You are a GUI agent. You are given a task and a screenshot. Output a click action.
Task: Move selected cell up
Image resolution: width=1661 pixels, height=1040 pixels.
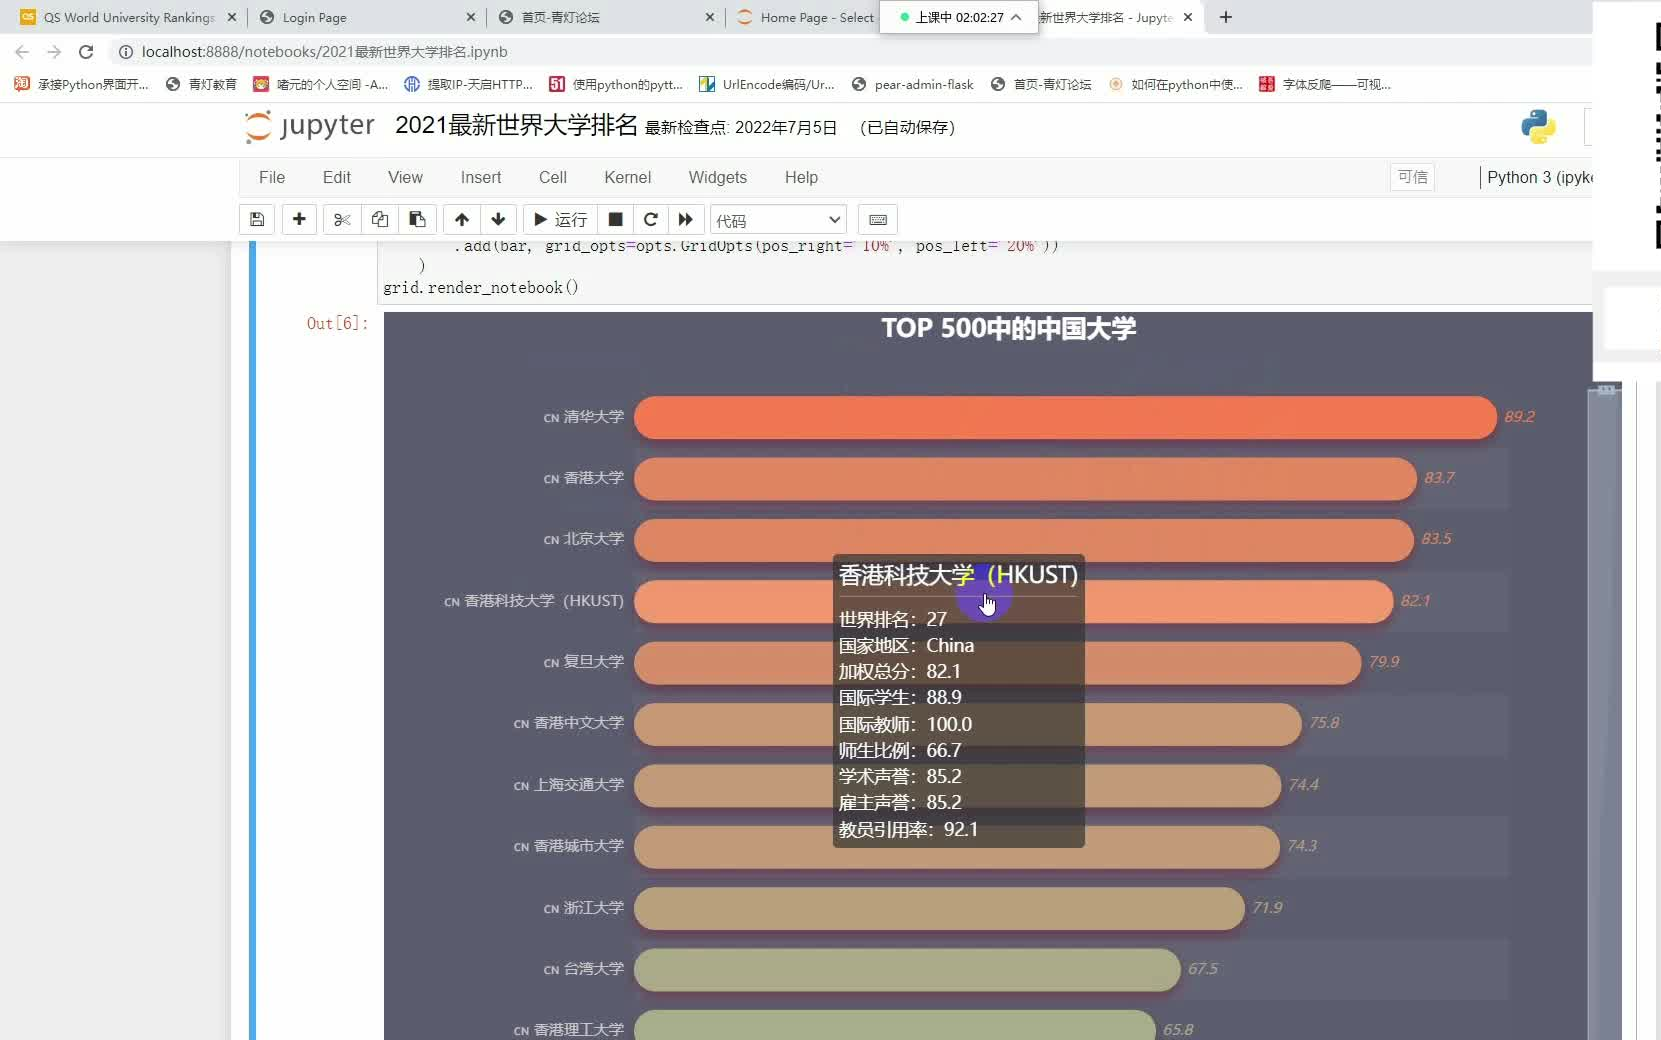461,220
